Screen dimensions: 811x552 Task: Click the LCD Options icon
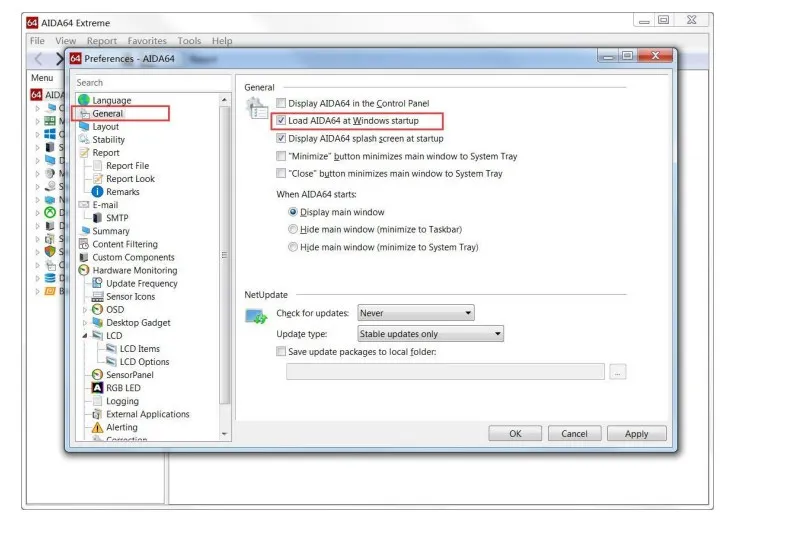[111, 362]
